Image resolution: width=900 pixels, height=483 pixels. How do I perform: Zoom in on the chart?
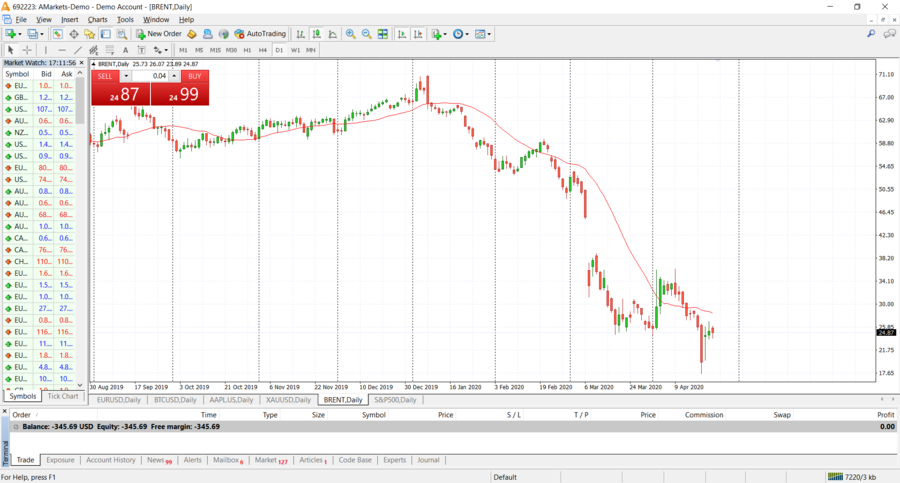(x=350, y=34)
